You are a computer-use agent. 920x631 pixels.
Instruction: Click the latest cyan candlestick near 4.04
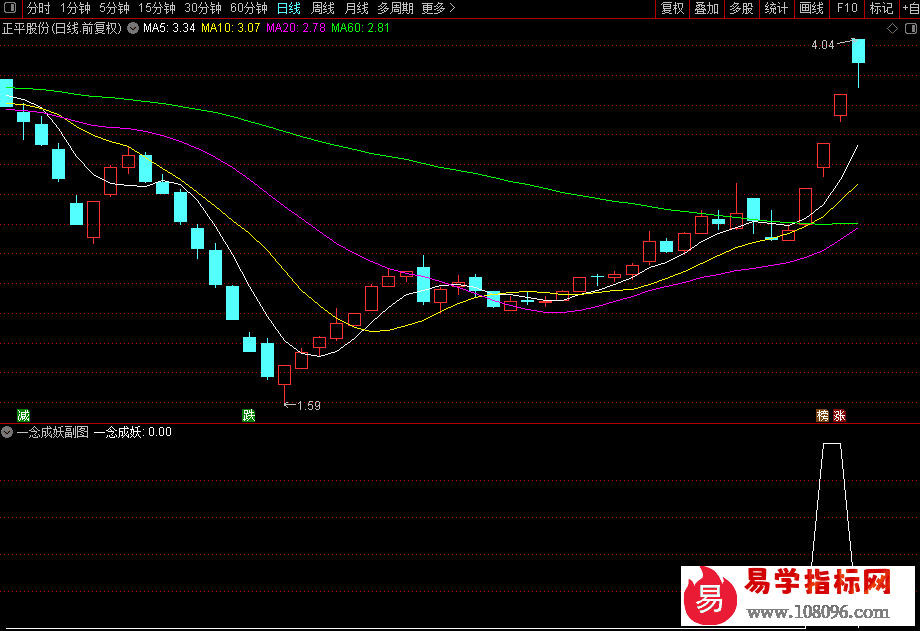click(x=858, y=51)
